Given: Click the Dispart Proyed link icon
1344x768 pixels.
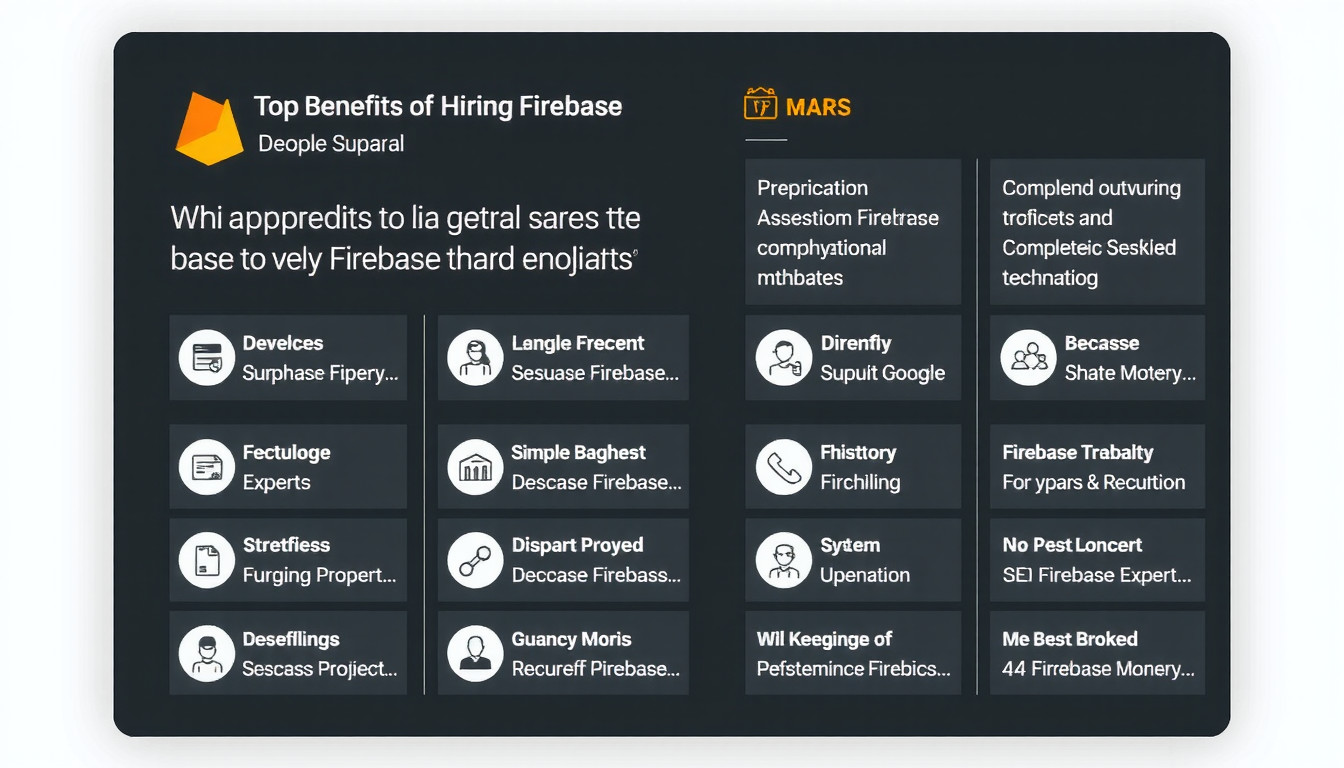Looking at the screenshot, I should [x=475, y=560].
